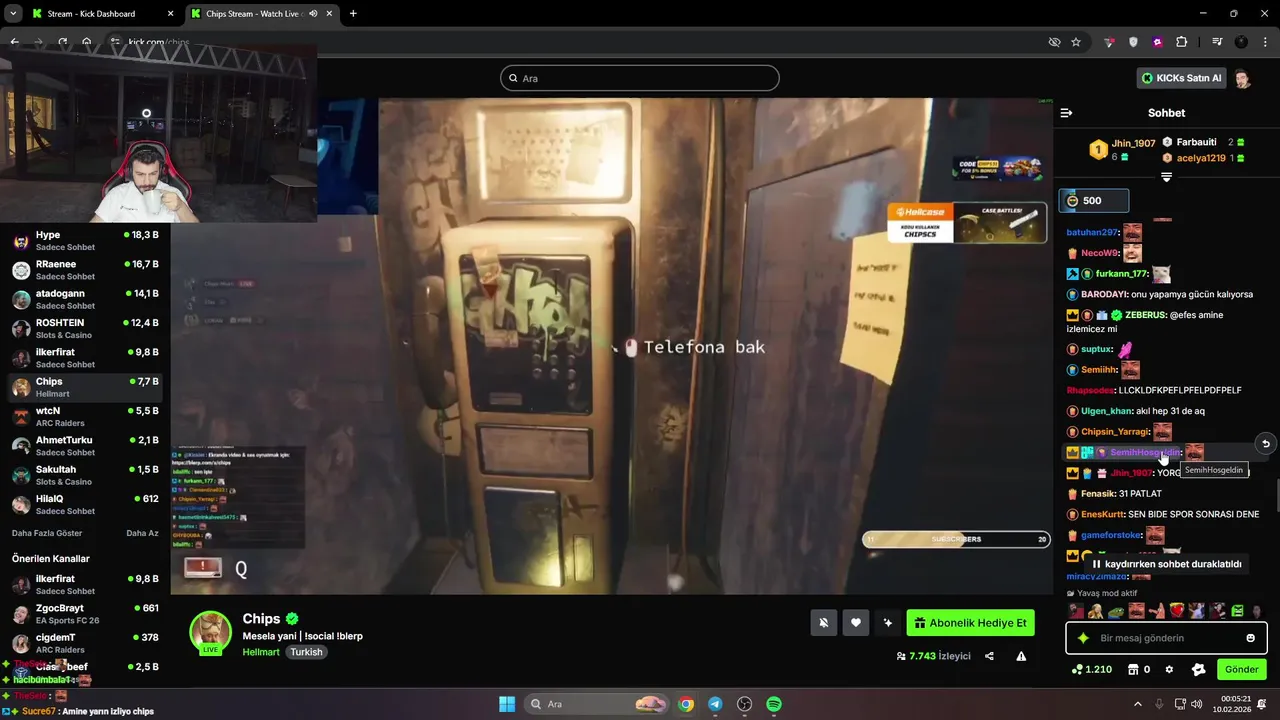Open Telegram from the taskbar
This screenshot has height=720, width=1280.
(715, 704)
